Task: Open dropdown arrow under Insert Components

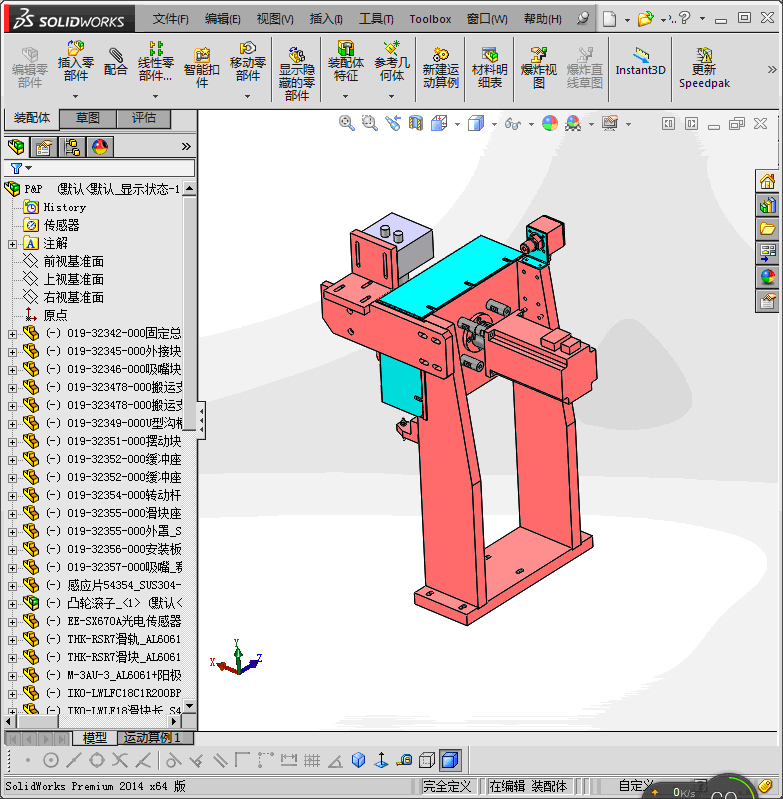Action: (75, 96)
